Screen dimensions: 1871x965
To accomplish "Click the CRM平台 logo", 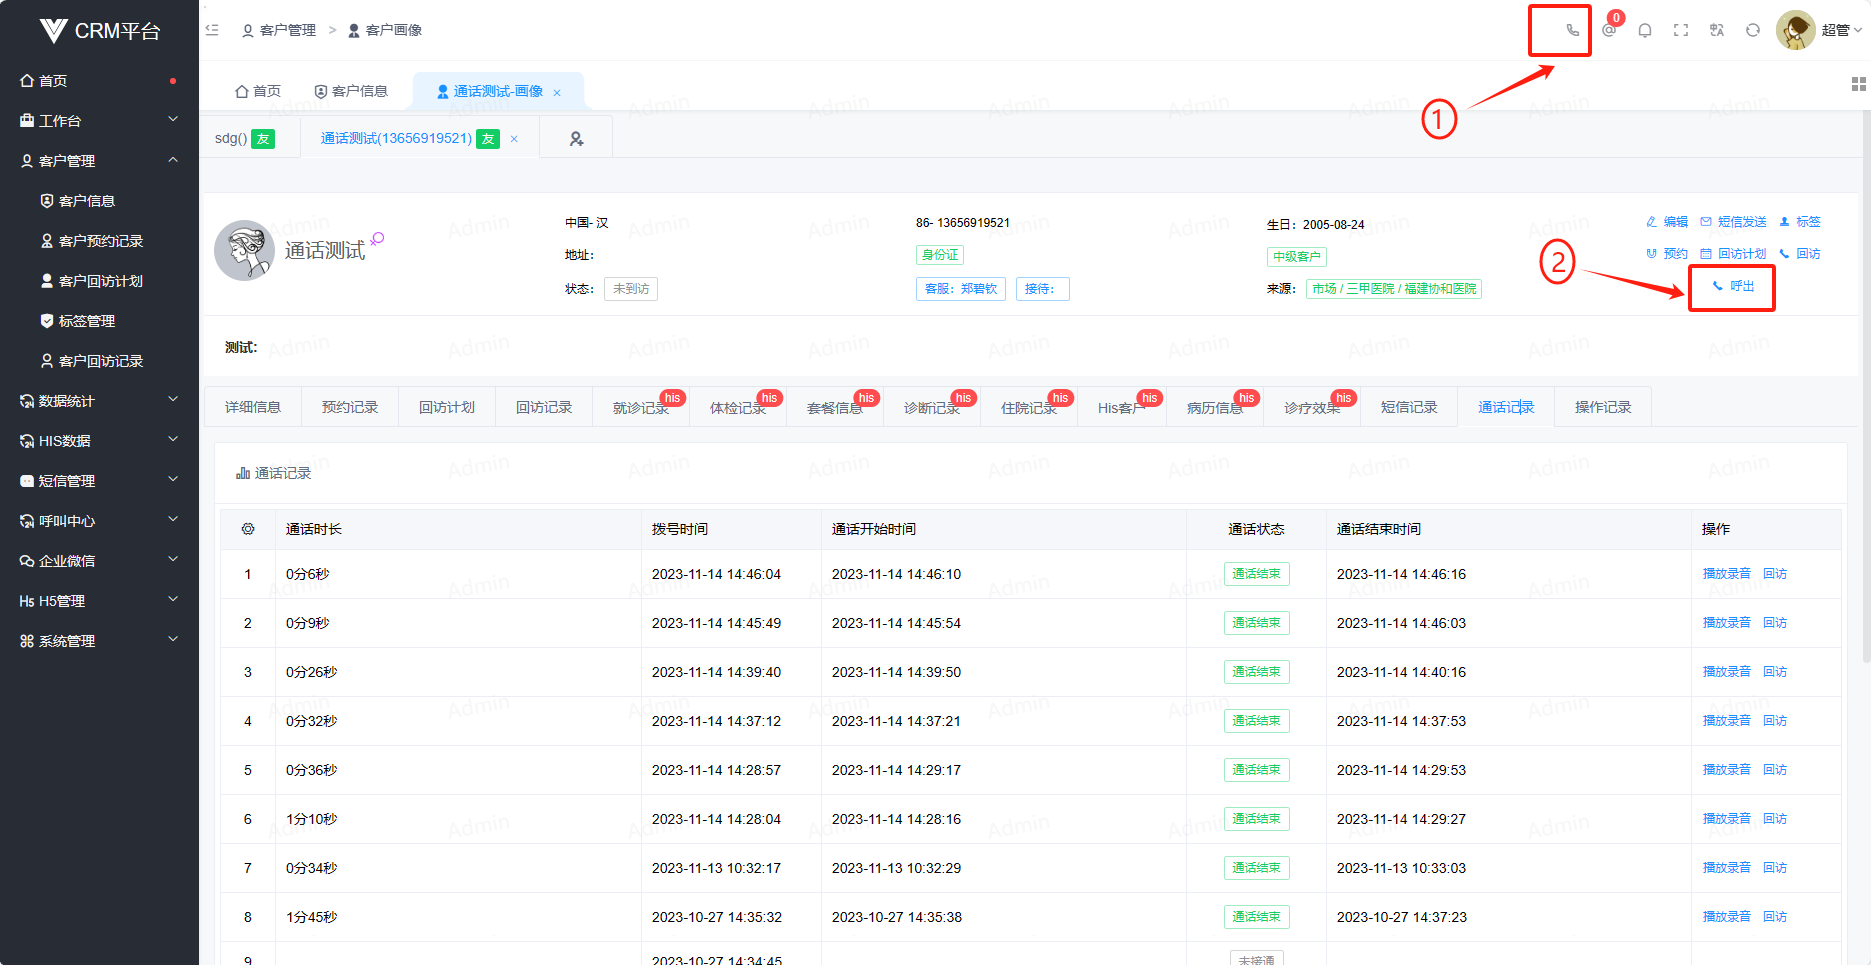I will coord(100,31).
